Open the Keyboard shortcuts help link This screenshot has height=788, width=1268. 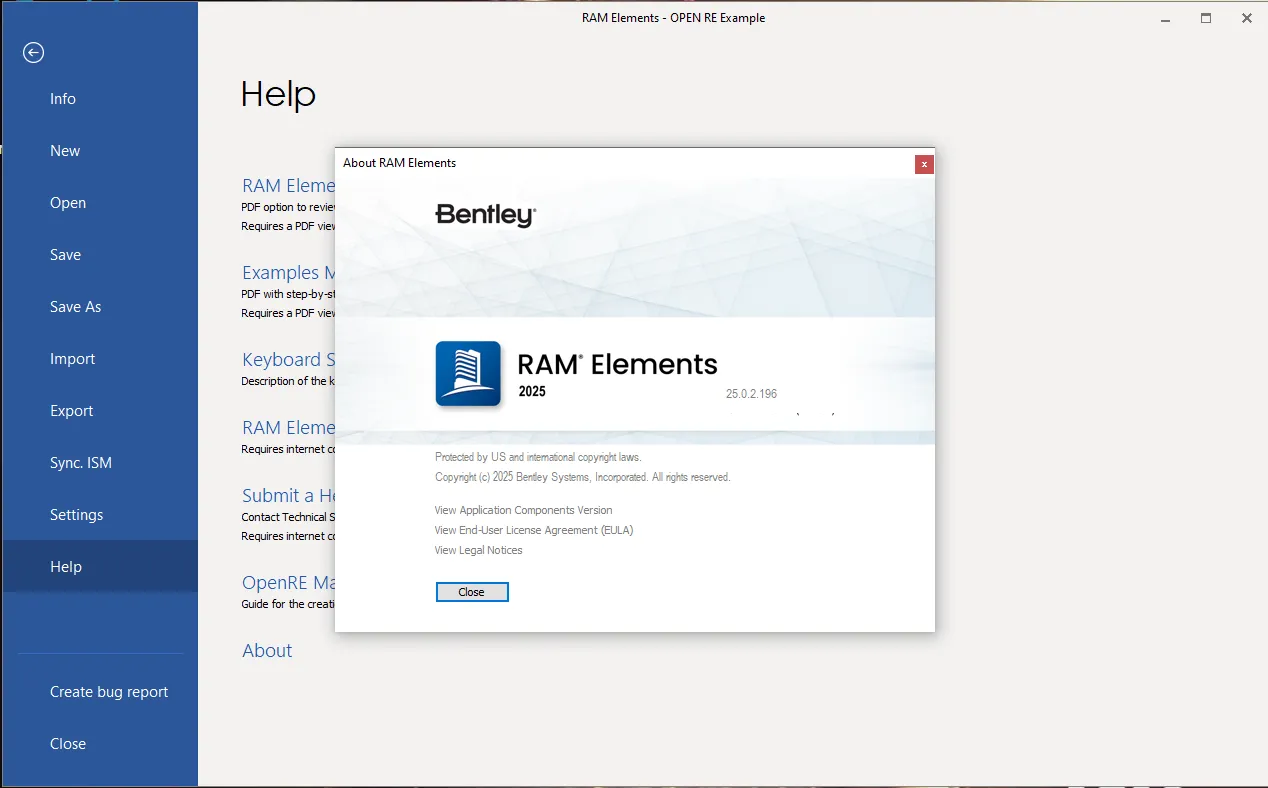(x=288, y=359)
